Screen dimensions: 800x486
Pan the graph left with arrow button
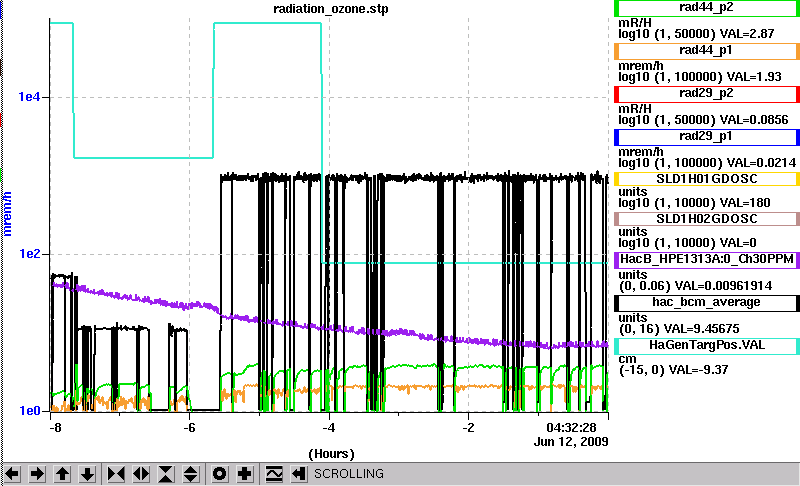pos(12,474)
